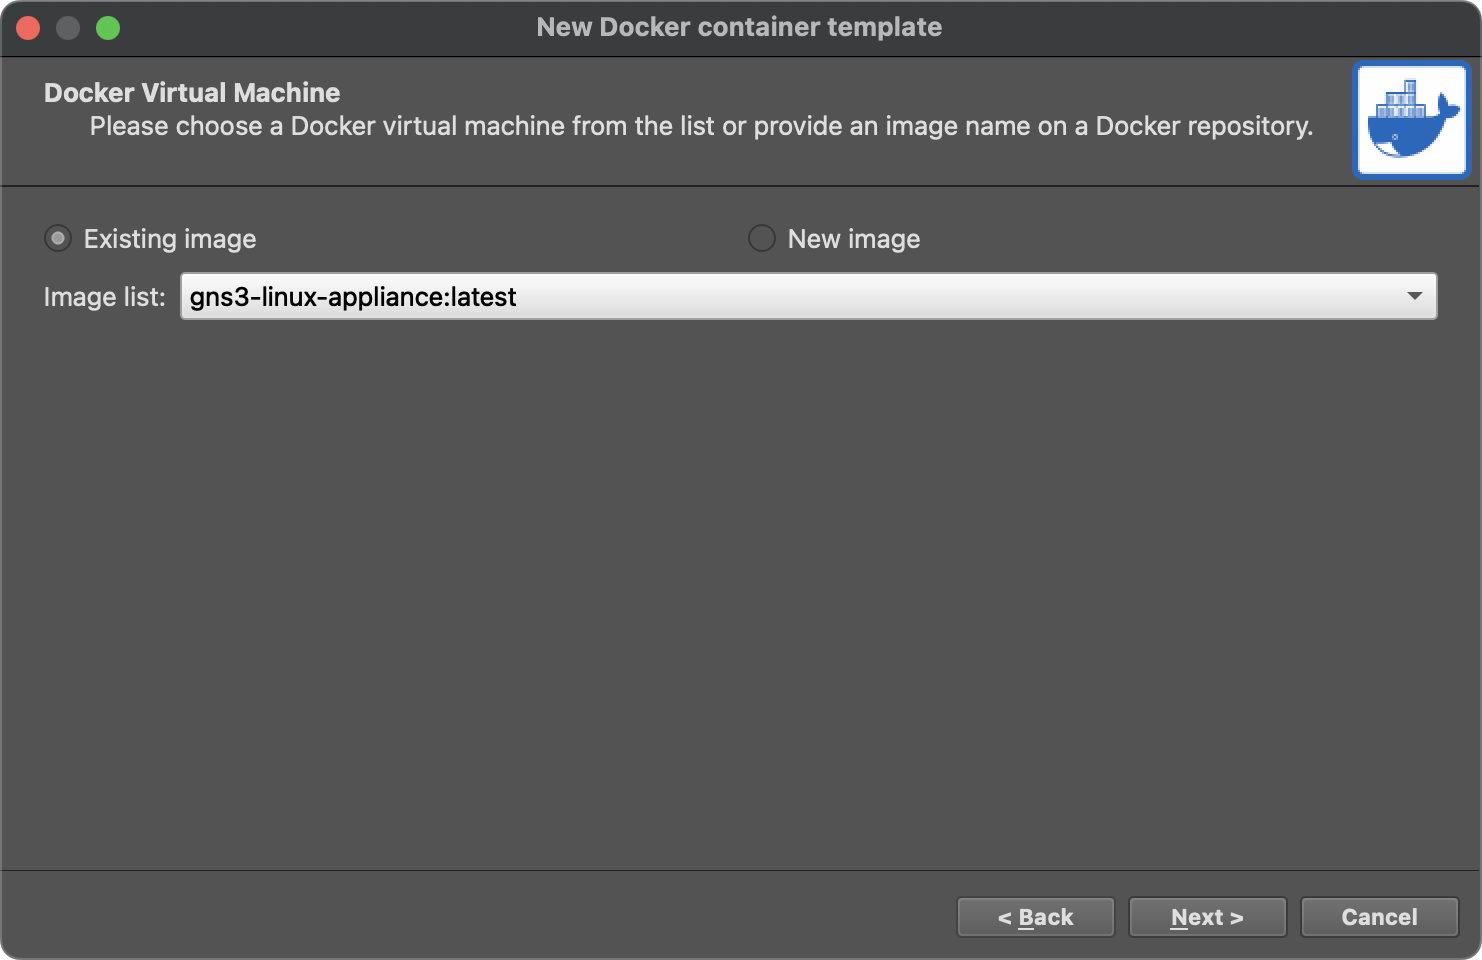This screenshot has width=1482, height=960.
Task: Maximize the window with the green button
Action: (x=108, y=28)
